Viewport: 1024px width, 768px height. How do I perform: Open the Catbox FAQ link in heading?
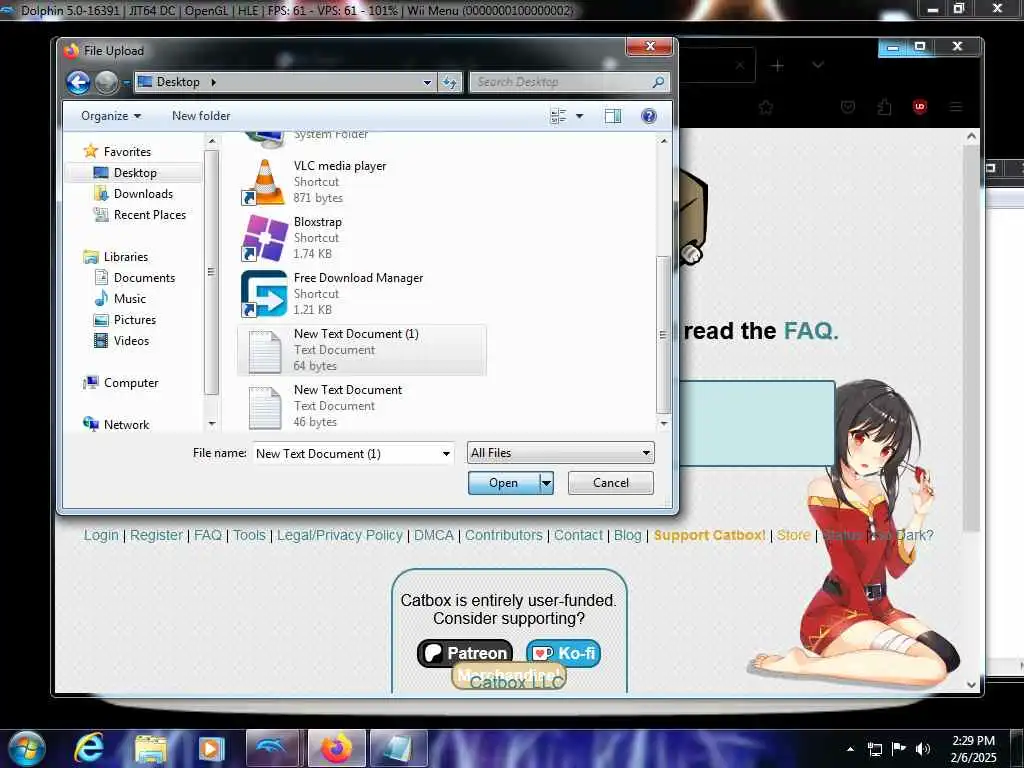point(810,331)
